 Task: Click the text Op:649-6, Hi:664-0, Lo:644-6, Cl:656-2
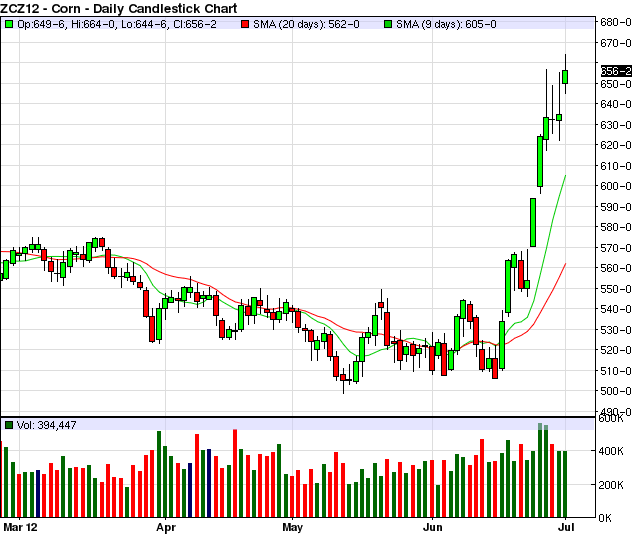[117, 24]
